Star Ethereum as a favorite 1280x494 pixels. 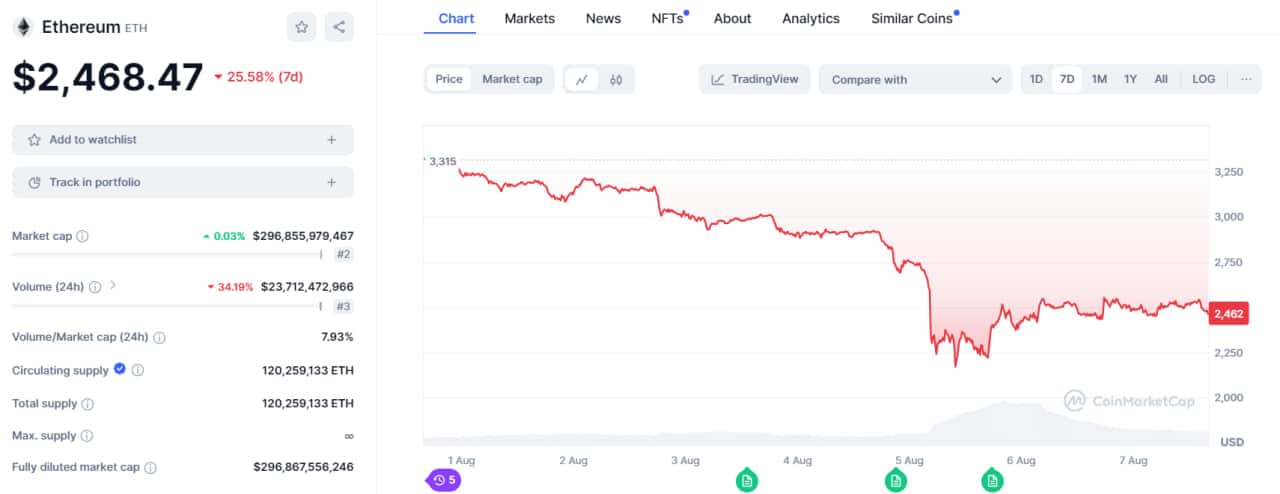click(x=301, y=27)
